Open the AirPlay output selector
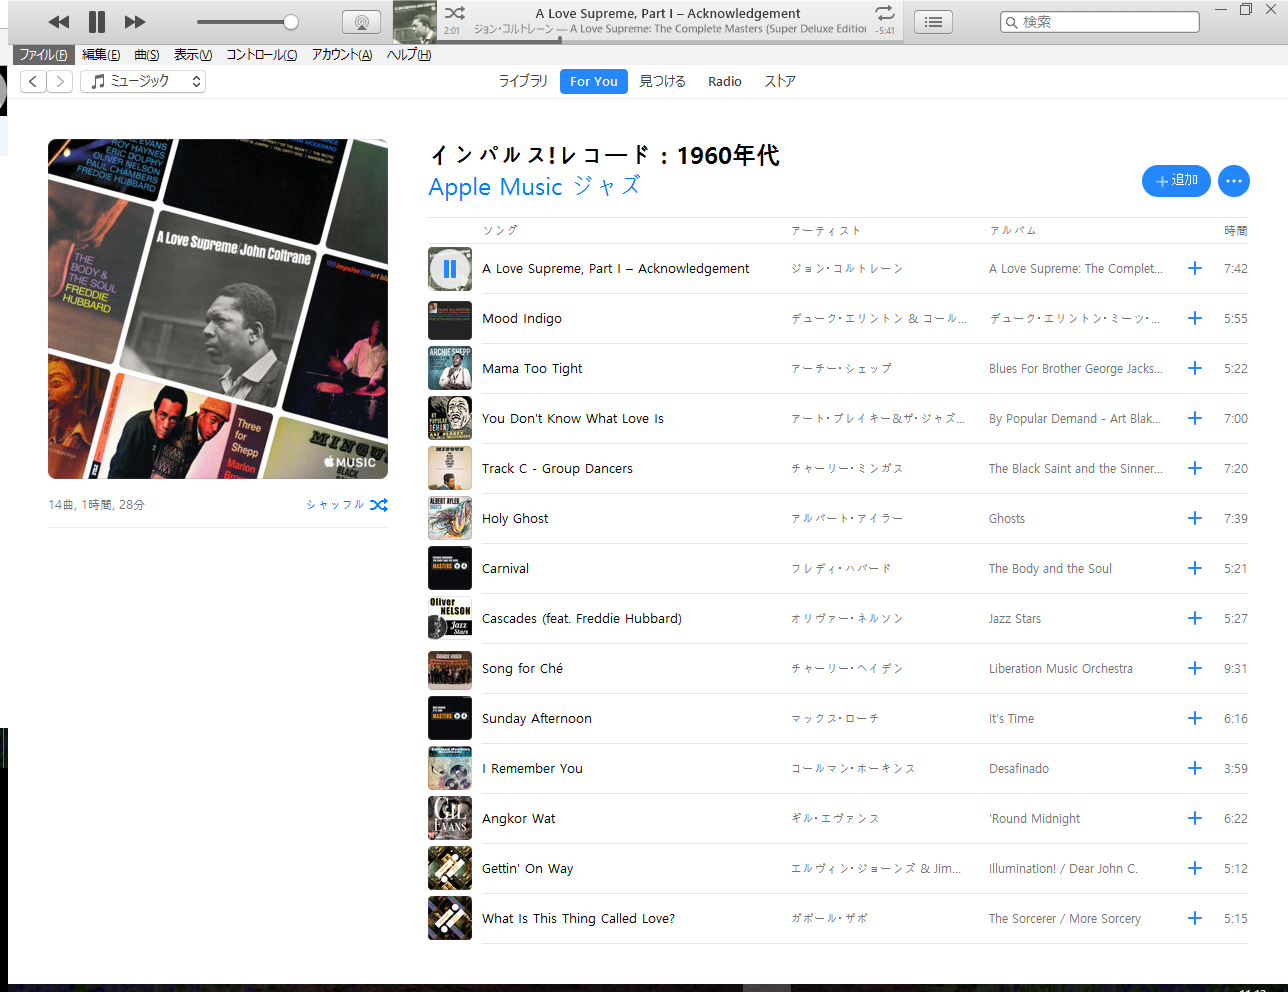This screenshot has height=992, width=1288. click(x=361, y=22)
